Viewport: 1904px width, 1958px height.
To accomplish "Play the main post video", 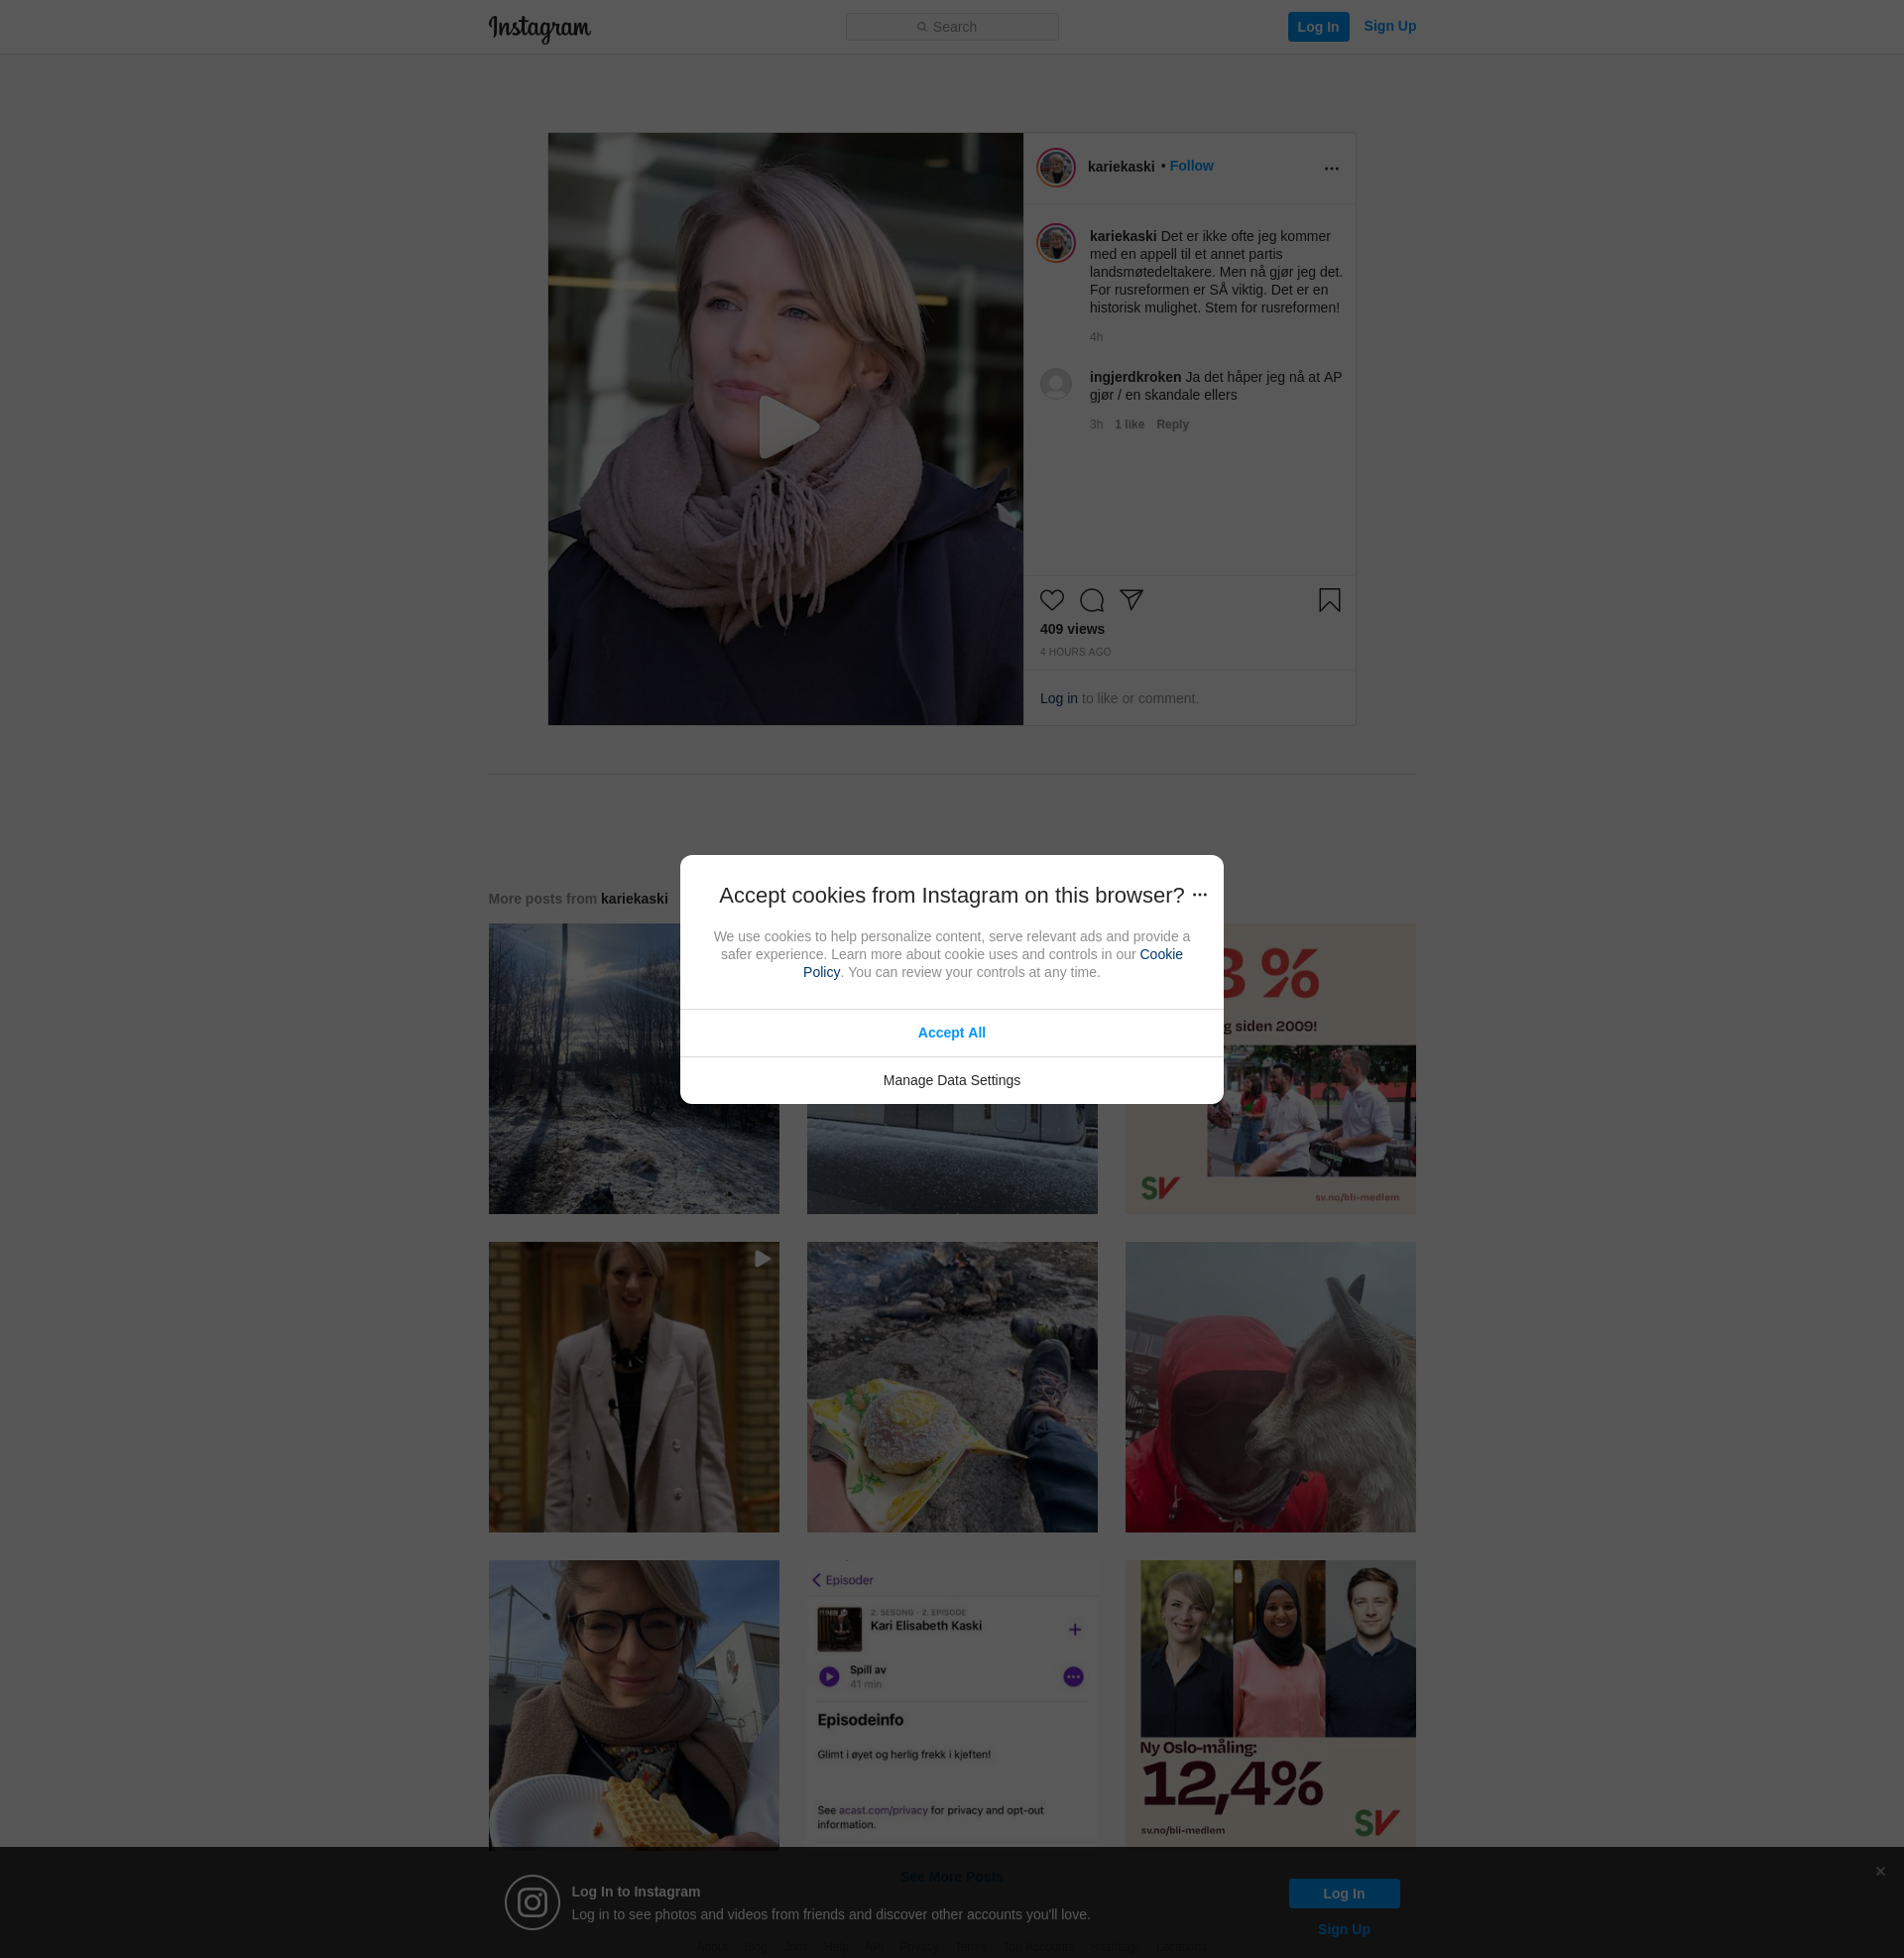I will (786, 428).
